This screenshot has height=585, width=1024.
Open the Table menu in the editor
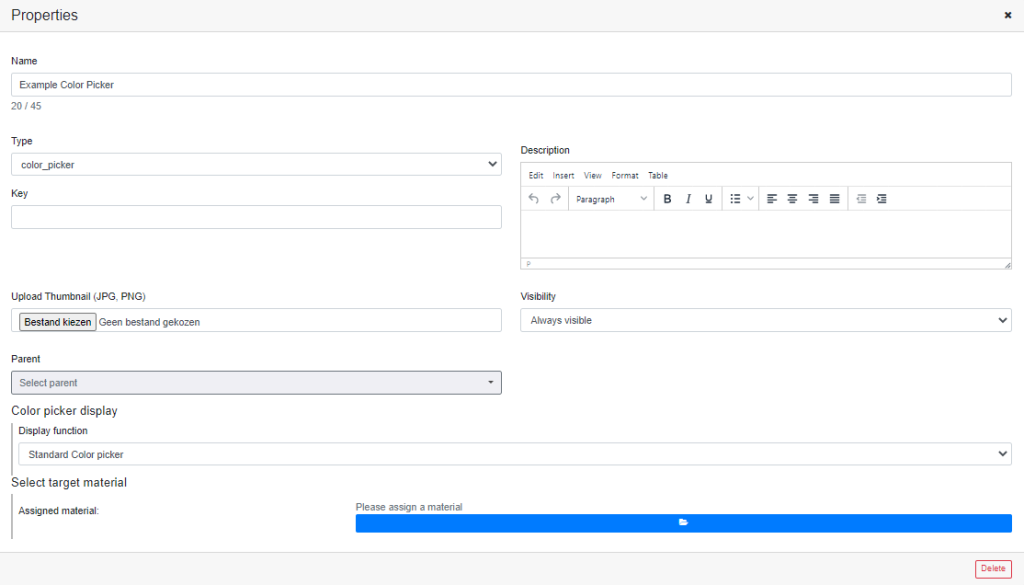pos(658,175)
